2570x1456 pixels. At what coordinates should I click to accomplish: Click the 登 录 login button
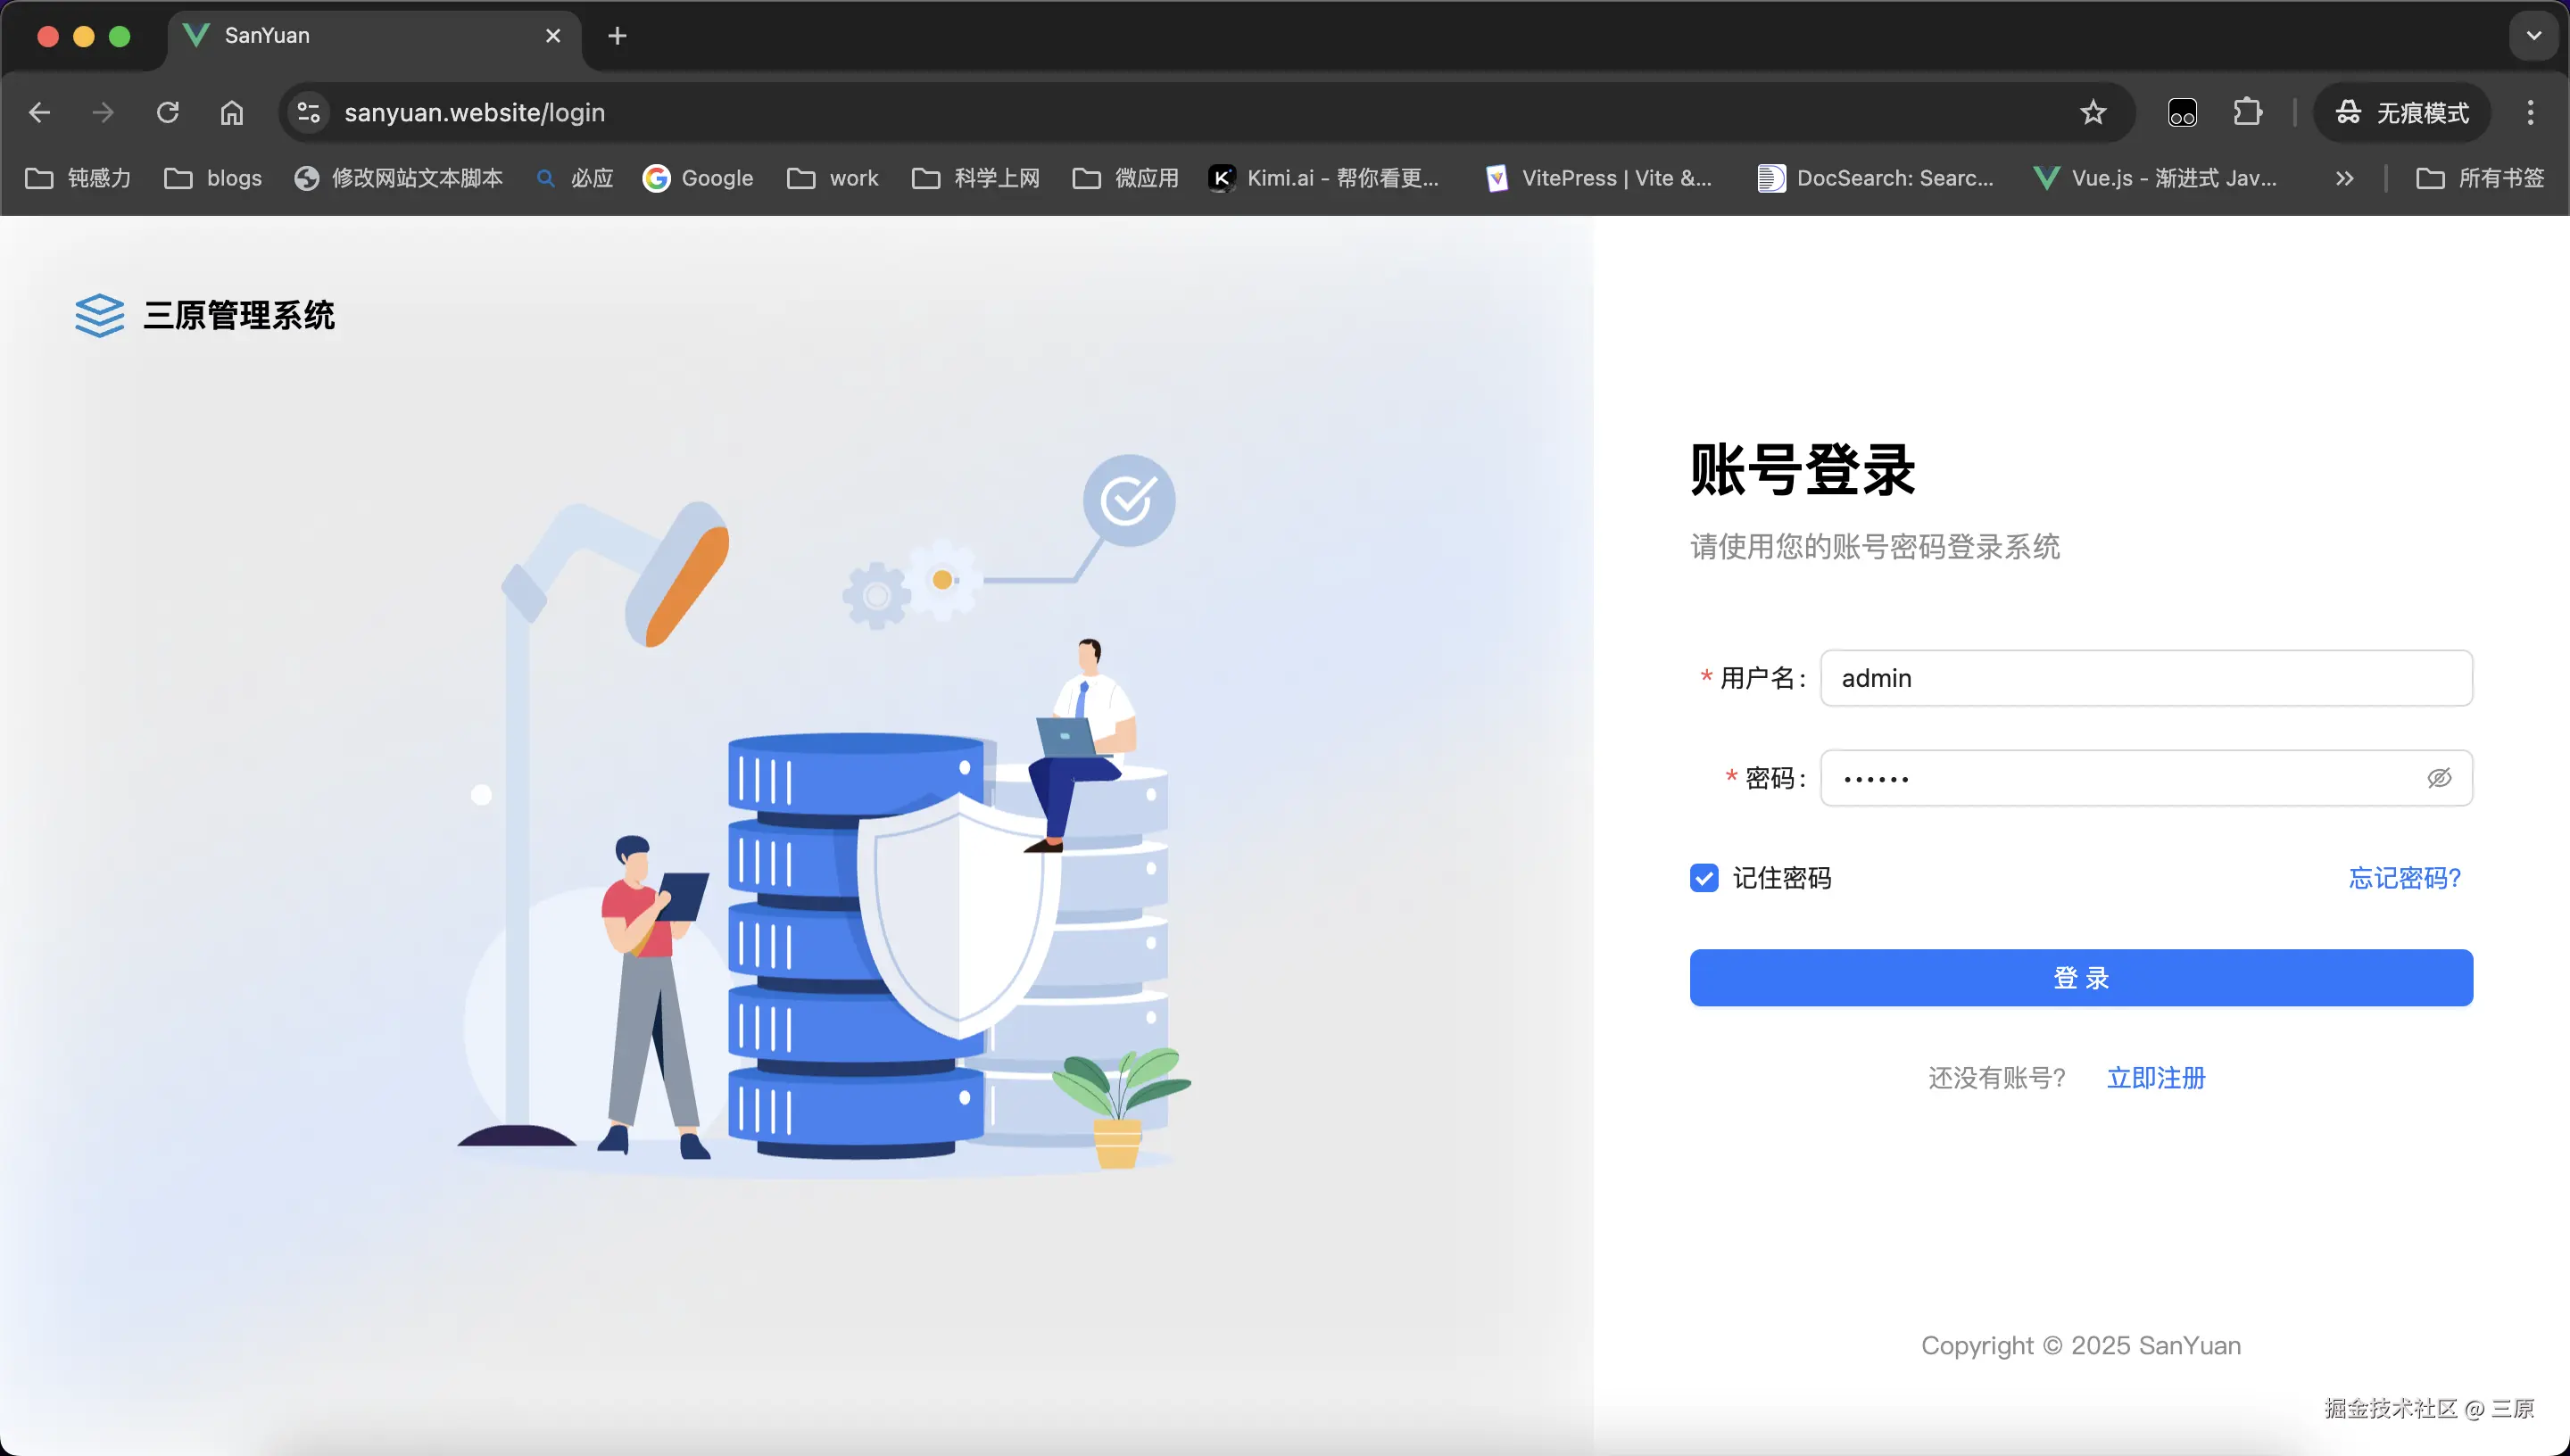[2081, 977]
